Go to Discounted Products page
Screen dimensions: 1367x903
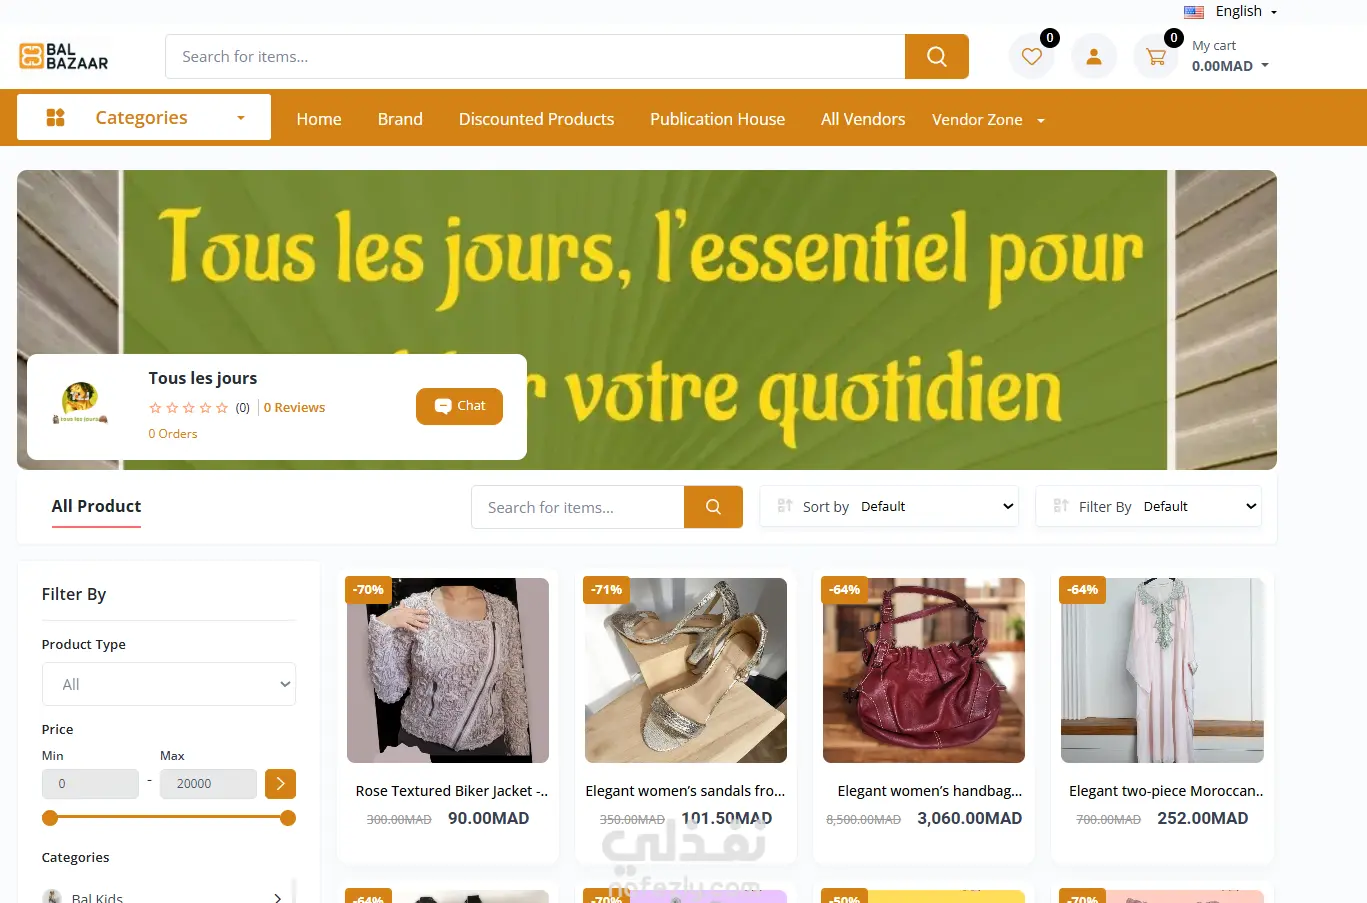click(x=536, y=119)
